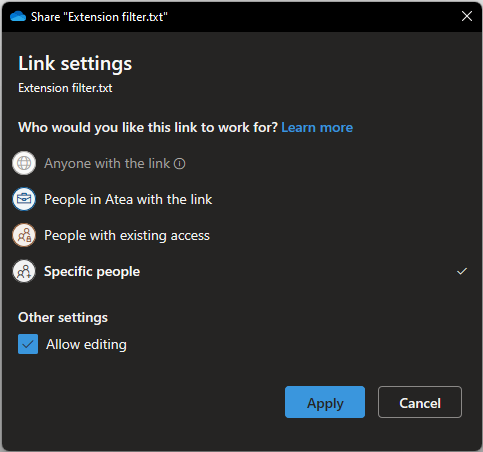Choose the Specific people icon
This screenshot has width=483, height=452.
(x=24, y=271)
